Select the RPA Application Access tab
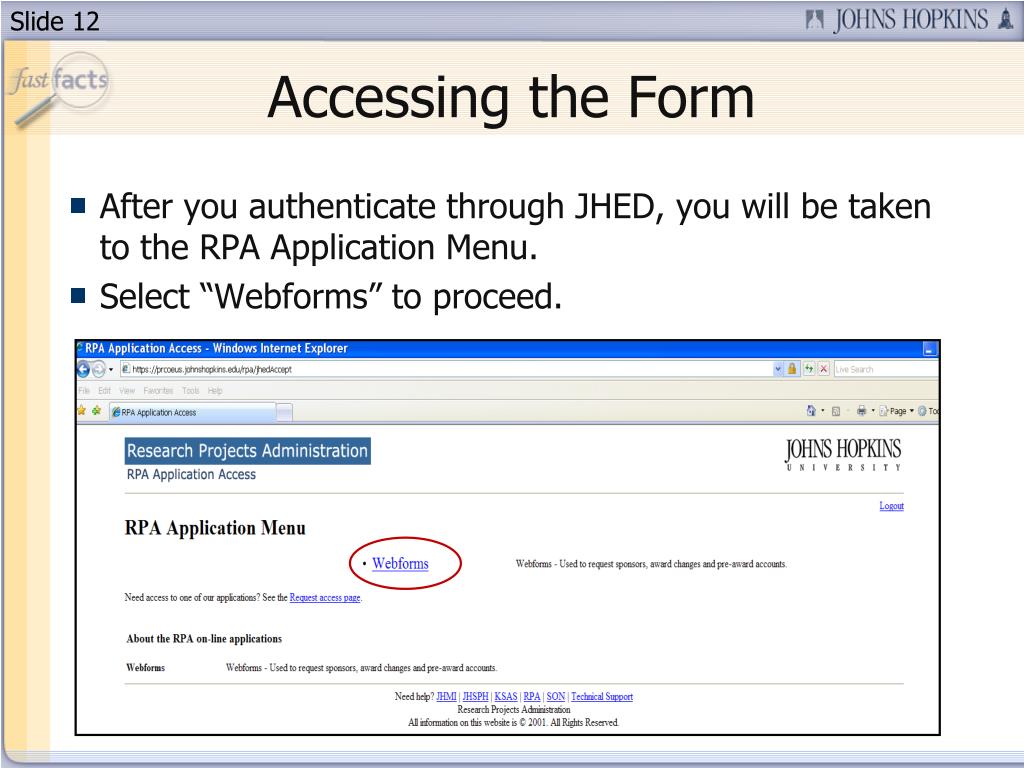Image resolution: width=1024 pixels, height=768 pixels. click(x=193, y=412)
